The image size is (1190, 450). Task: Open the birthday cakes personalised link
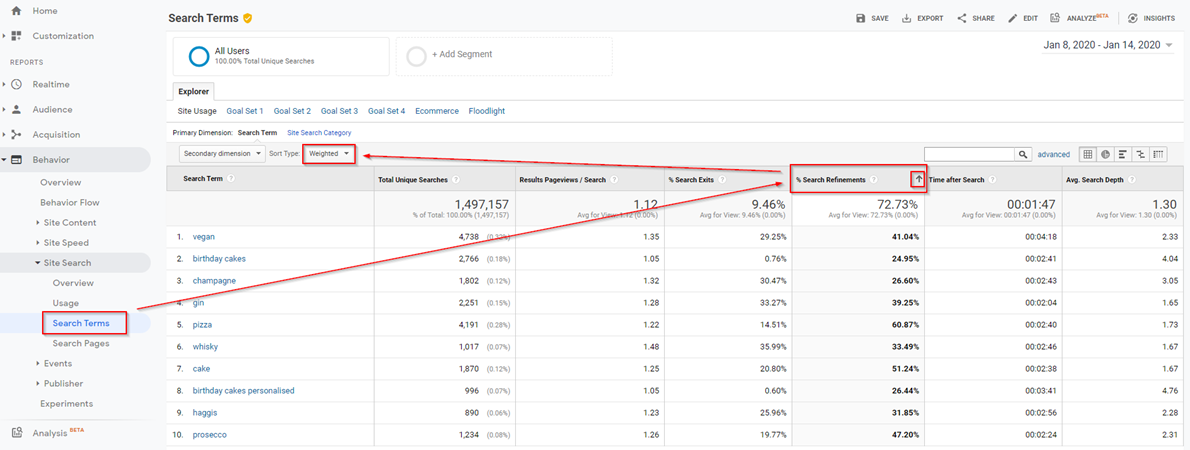pyautogui.click(x=244, y=391)
